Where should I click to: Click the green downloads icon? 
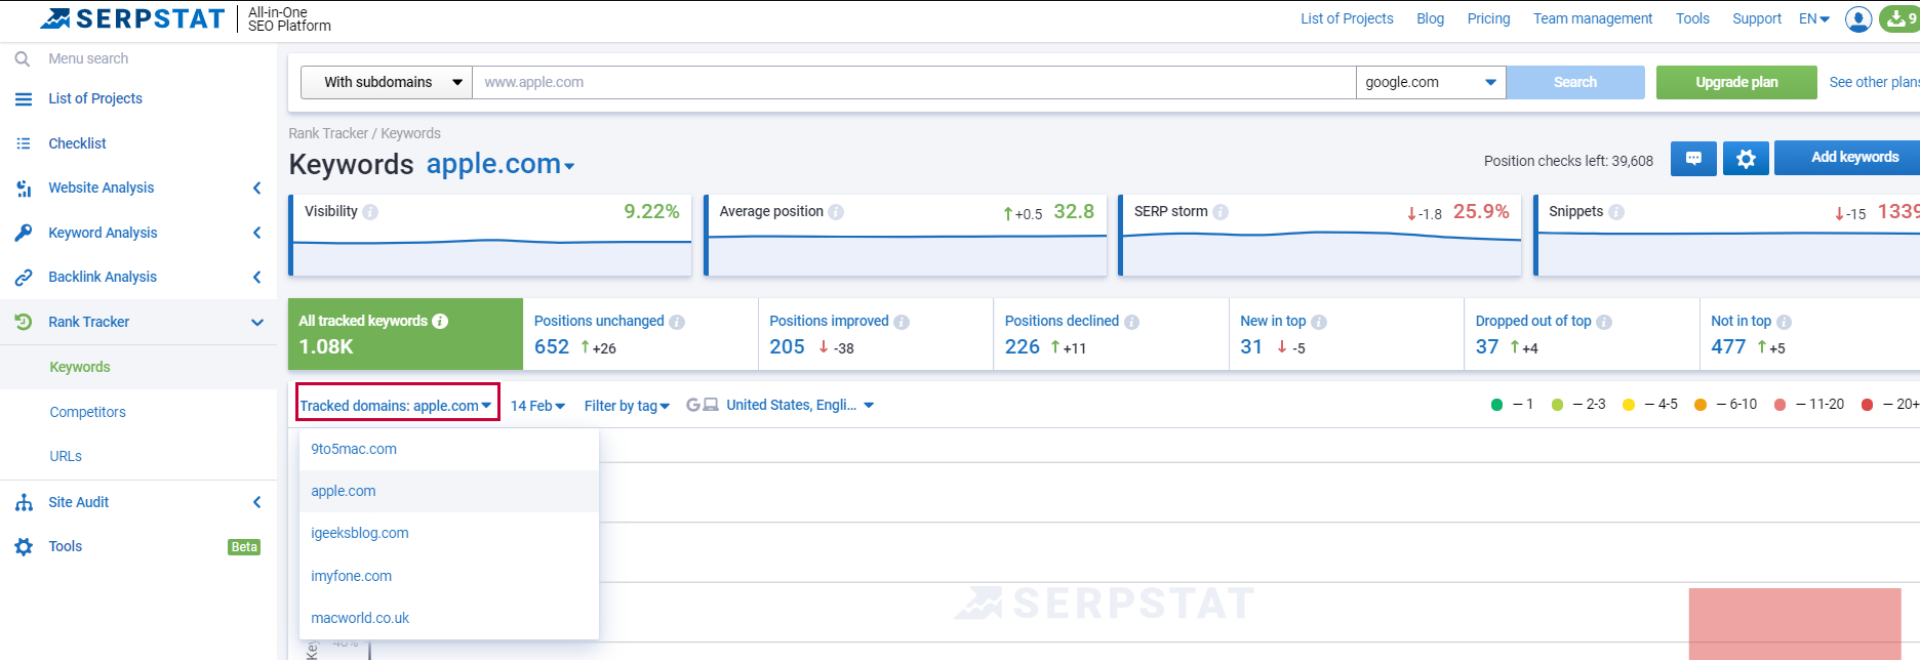[1899, 19]
